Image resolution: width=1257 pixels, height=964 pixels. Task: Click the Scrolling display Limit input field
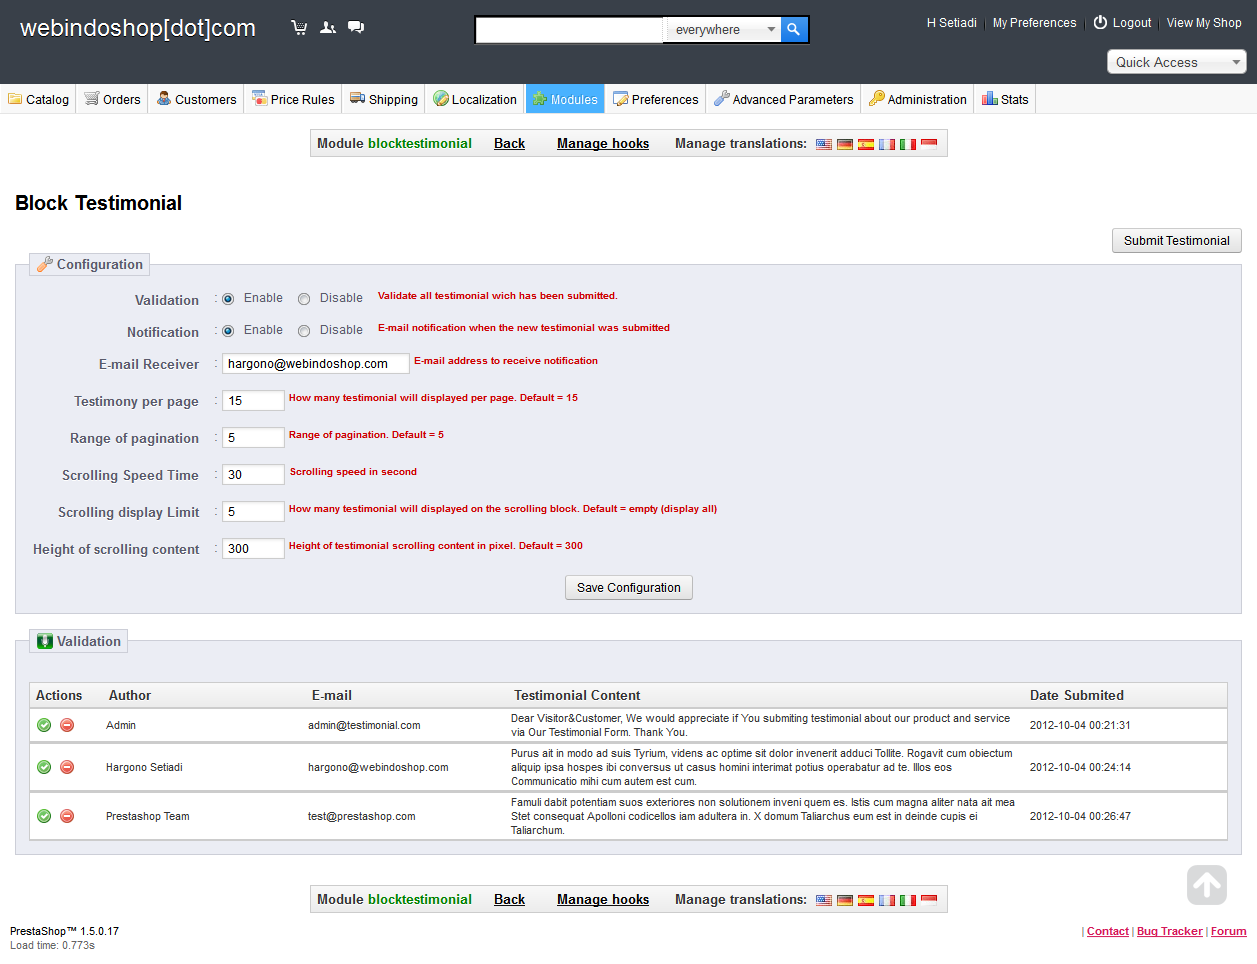pos(253,511)
